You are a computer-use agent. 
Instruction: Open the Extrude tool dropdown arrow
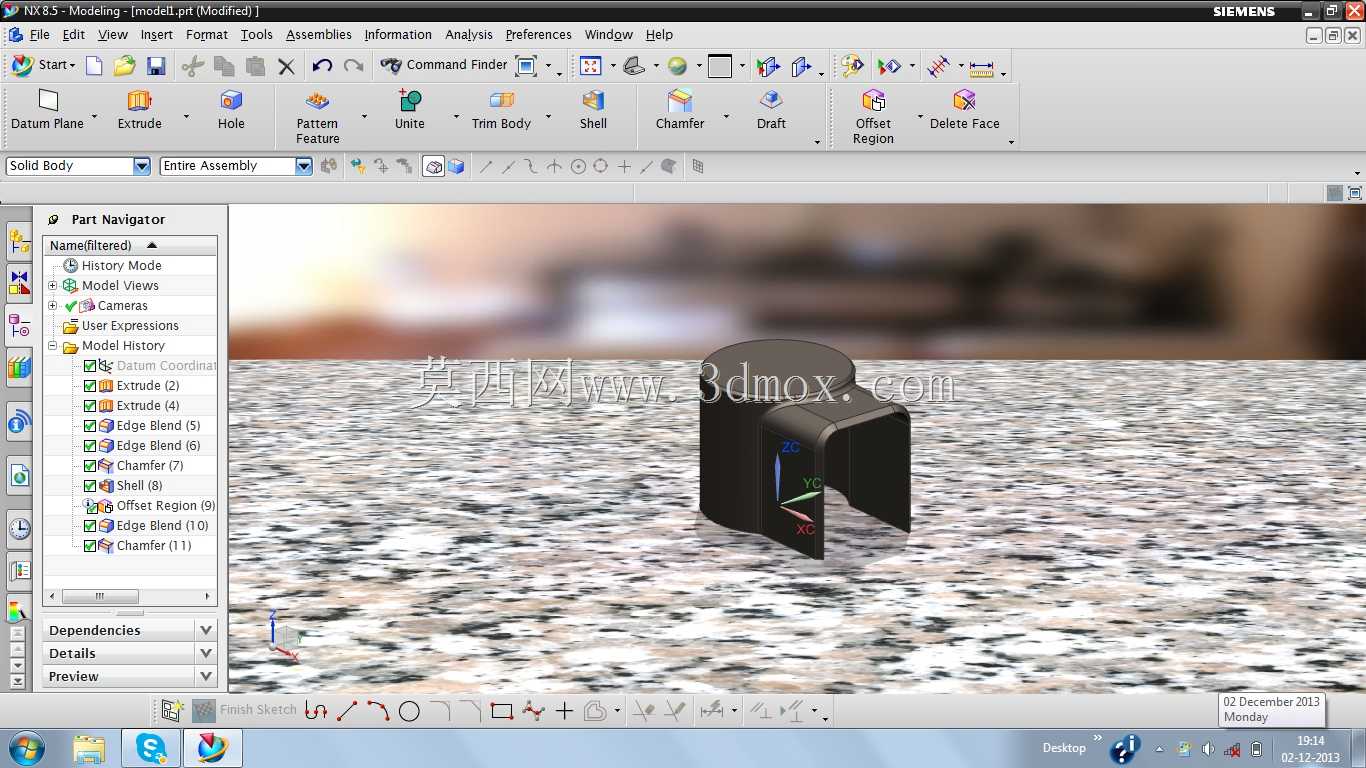[186, 117]
